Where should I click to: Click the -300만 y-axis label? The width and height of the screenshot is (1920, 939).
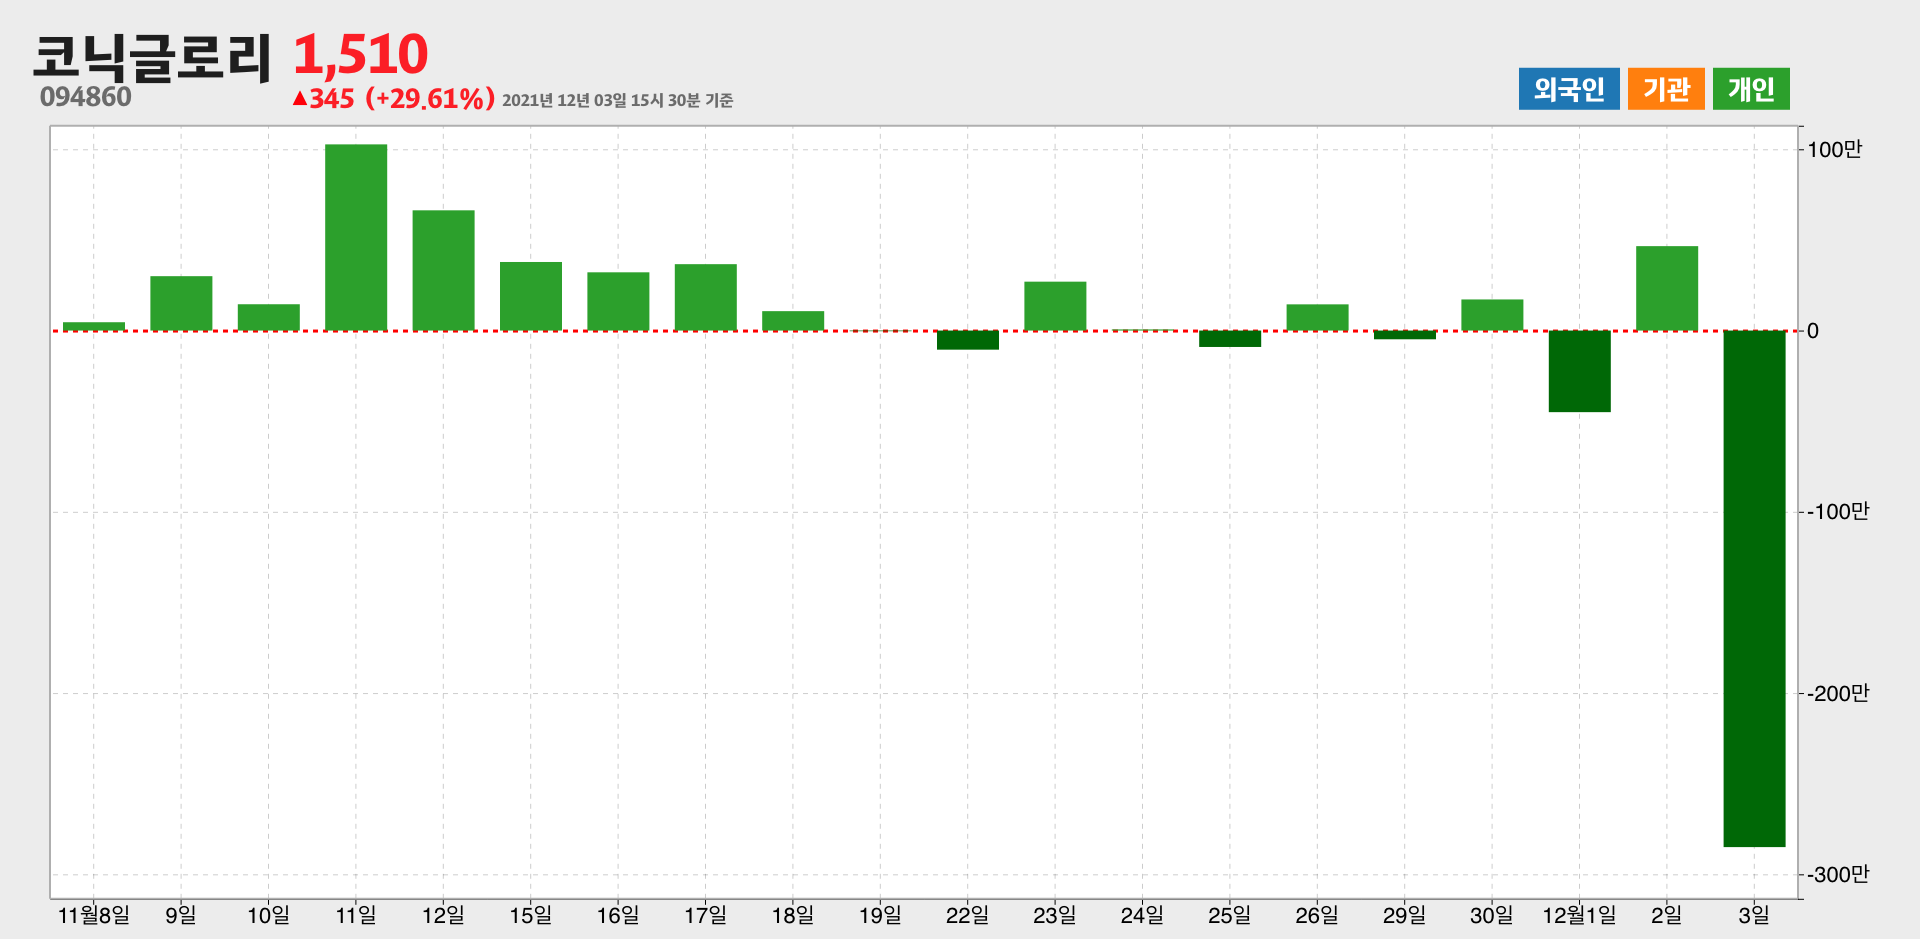(x=1838, y=875)
